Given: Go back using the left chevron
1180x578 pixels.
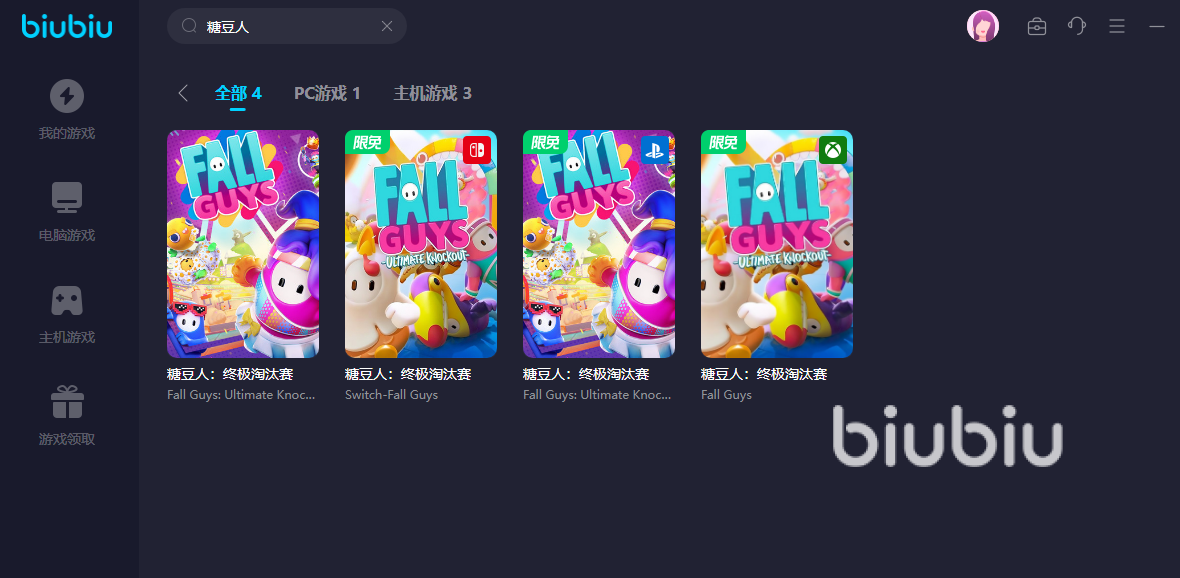Looking at the screenshot, I should [x=183, y=93].
